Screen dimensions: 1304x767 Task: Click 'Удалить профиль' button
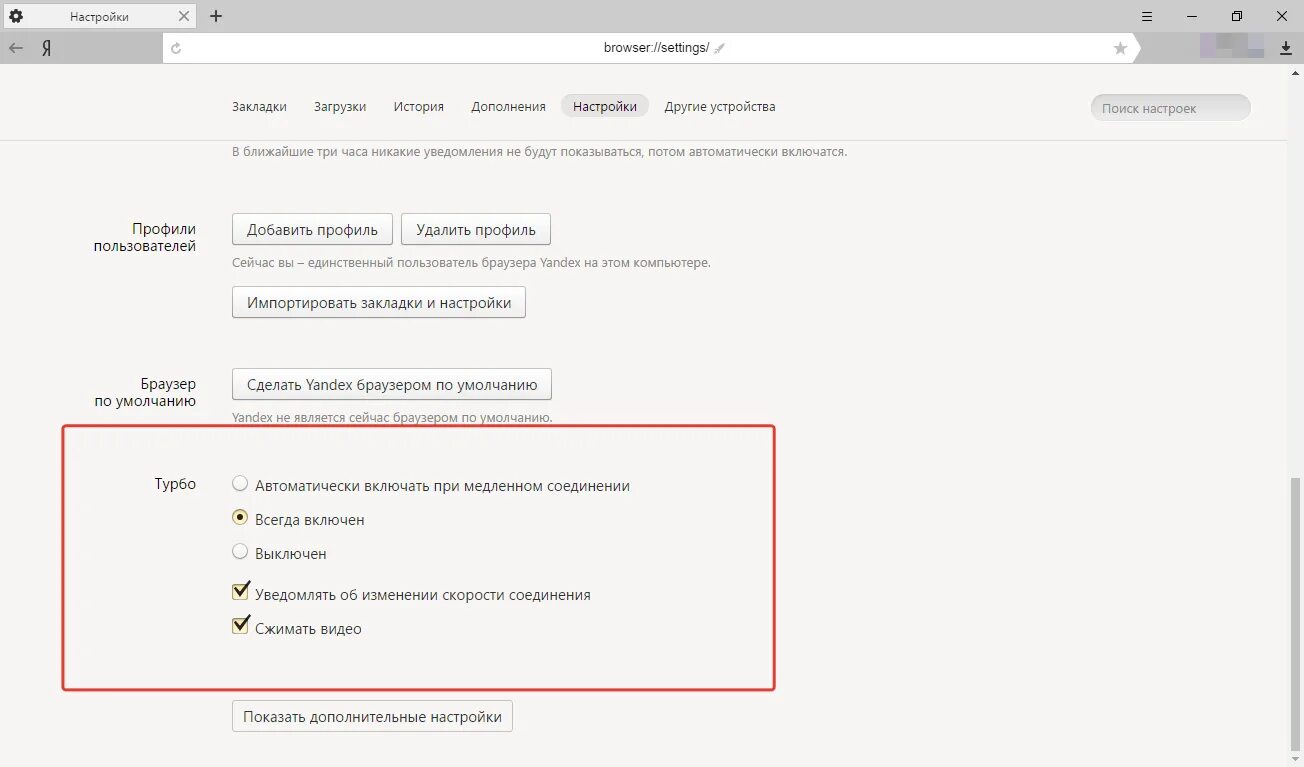(476, 229)
